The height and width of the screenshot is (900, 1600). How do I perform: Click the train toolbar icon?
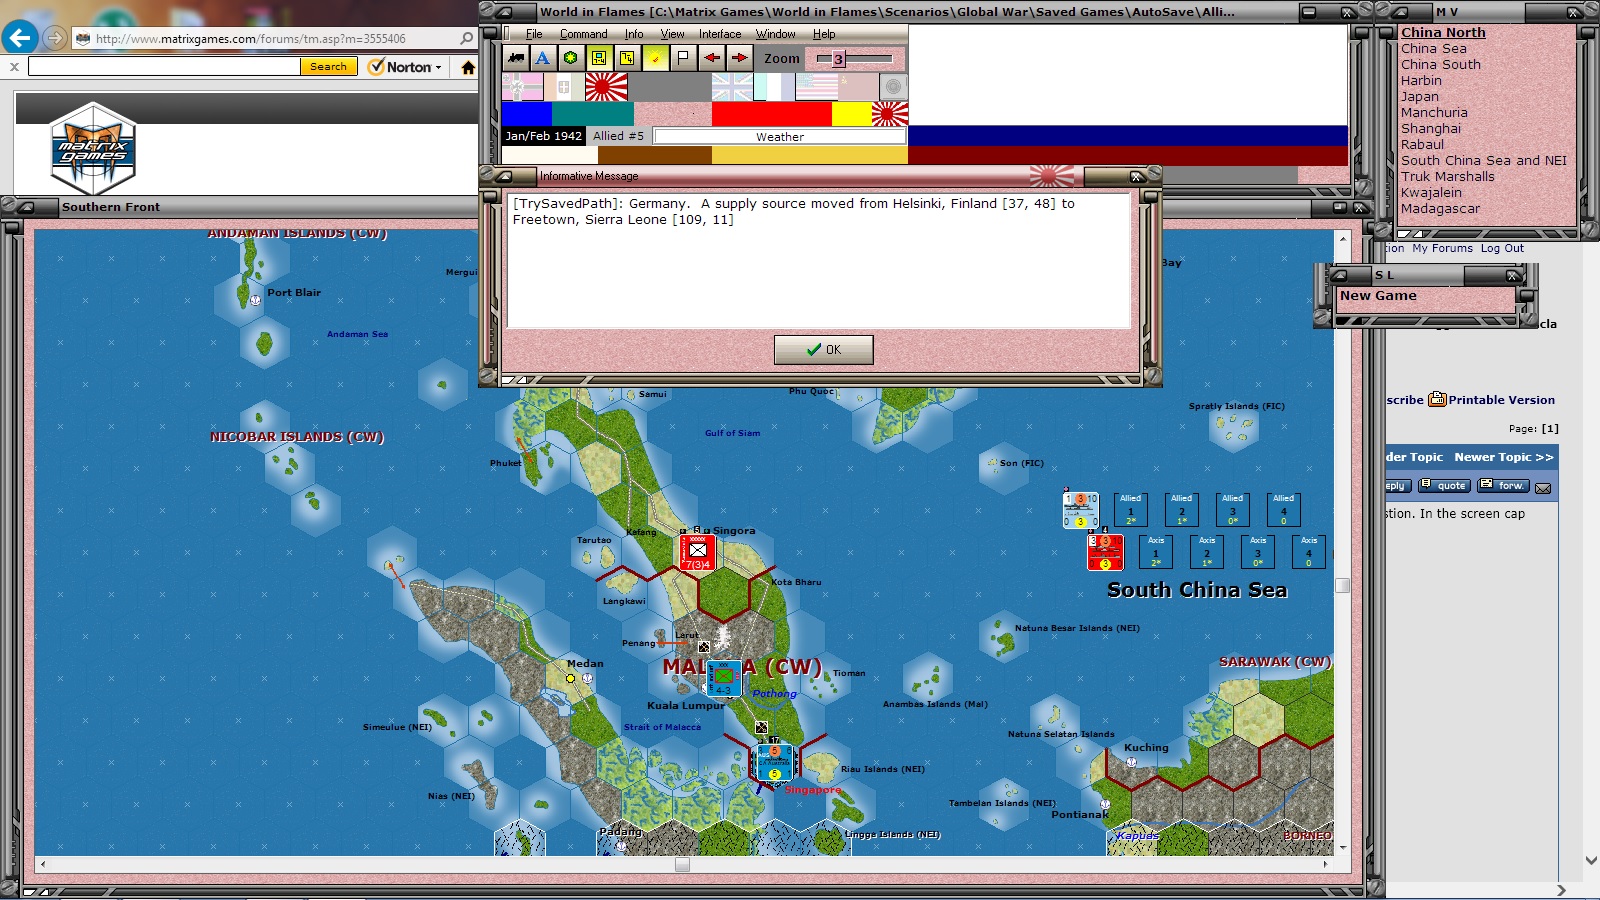pyautogui.click(x=515, y=58)
